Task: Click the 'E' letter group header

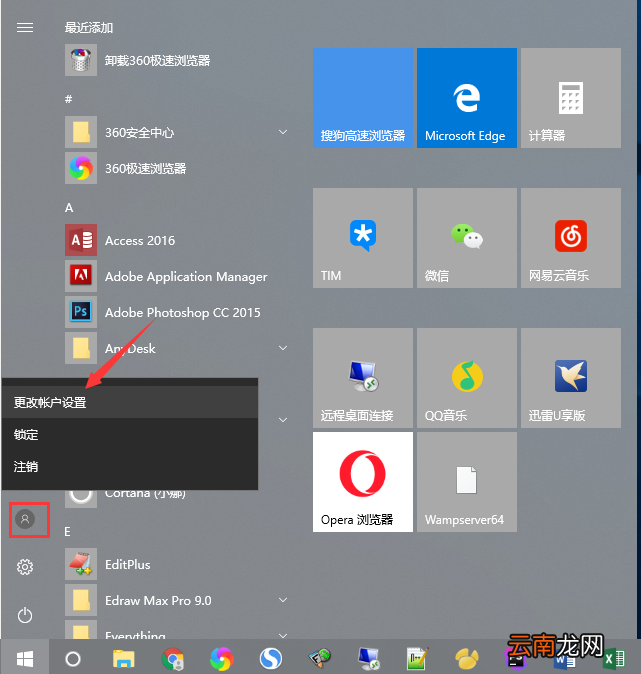Action: point(67,532)
